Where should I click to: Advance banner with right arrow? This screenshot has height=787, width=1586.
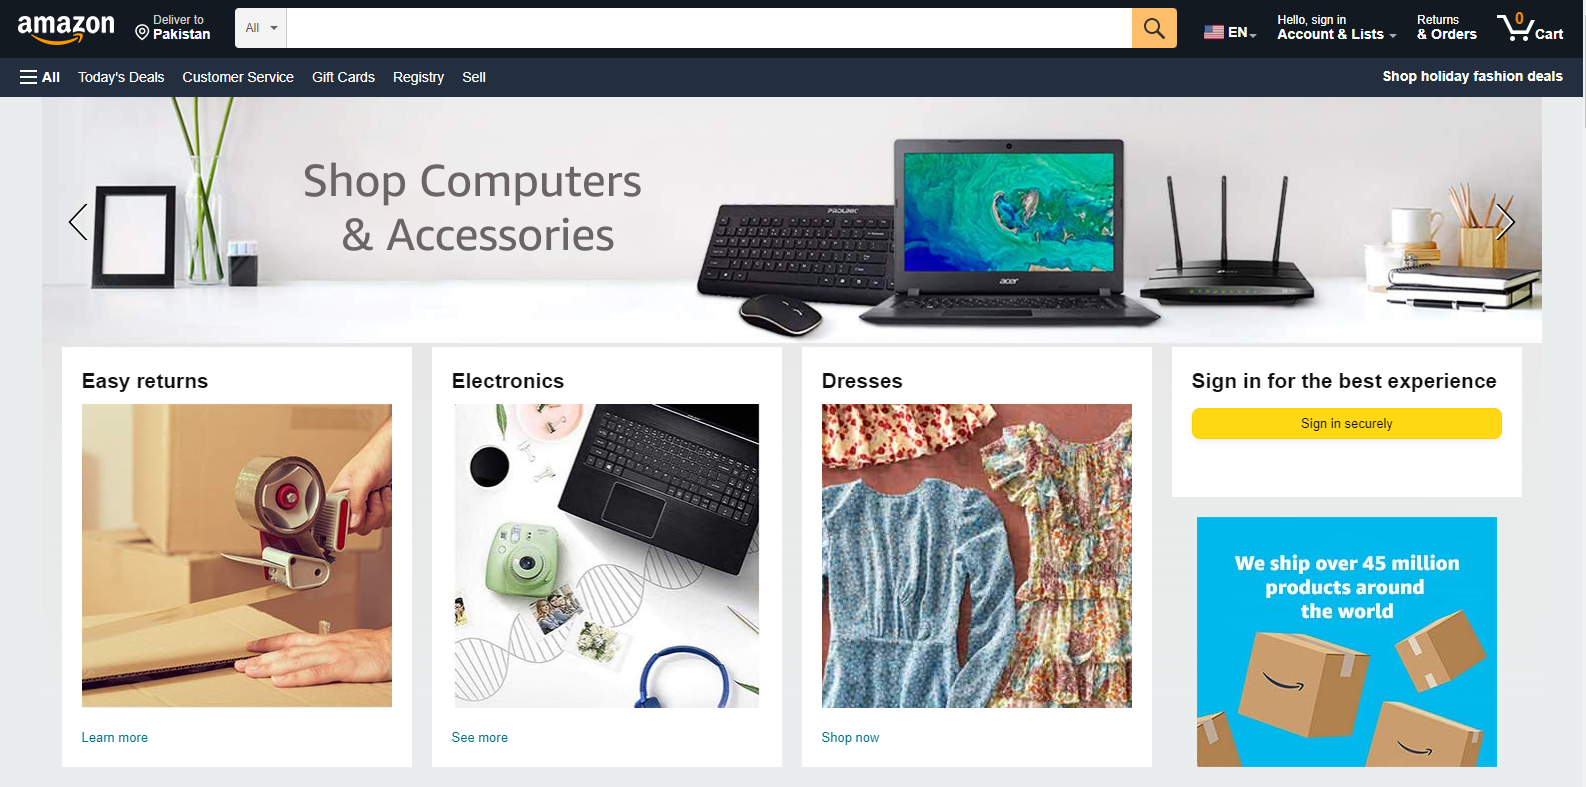(1505, 222)
